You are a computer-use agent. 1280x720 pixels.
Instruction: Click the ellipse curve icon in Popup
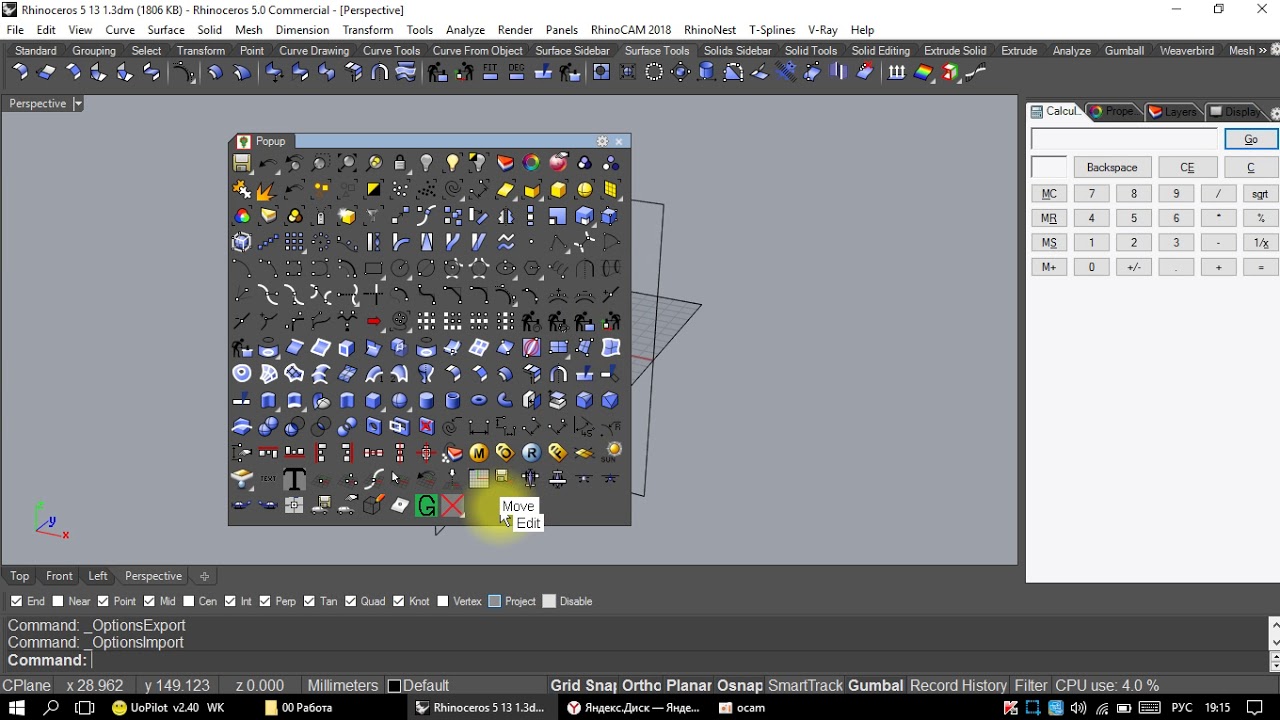[x=505, y=268]
